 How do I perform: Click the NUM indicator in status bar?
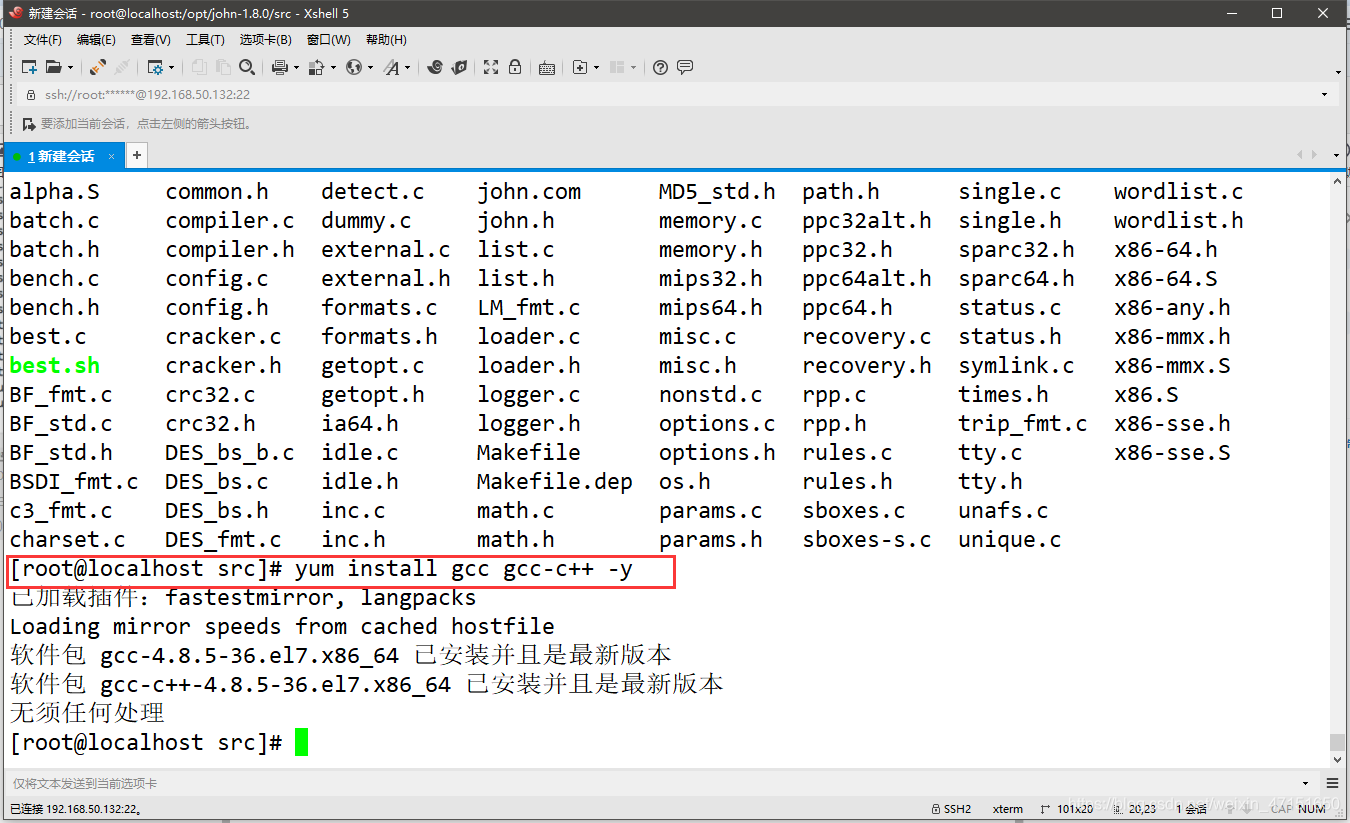tap(1312, 809)
